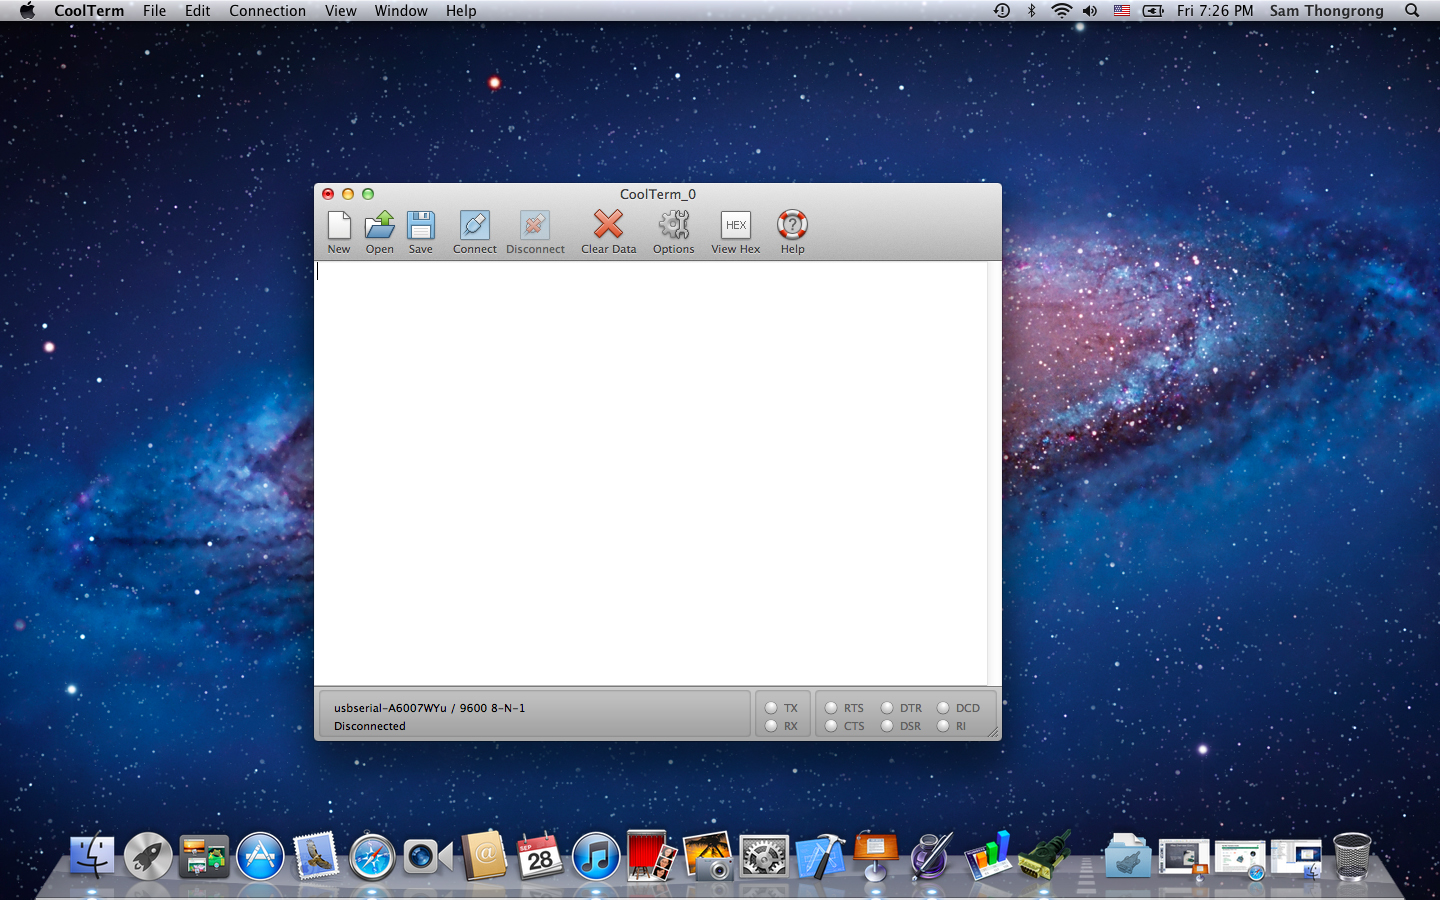Click the volume icon in menu bar

[1090, 11]
